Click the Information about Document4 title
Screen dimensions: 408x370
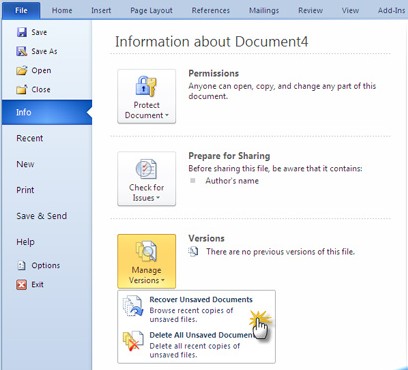point(212,42)
